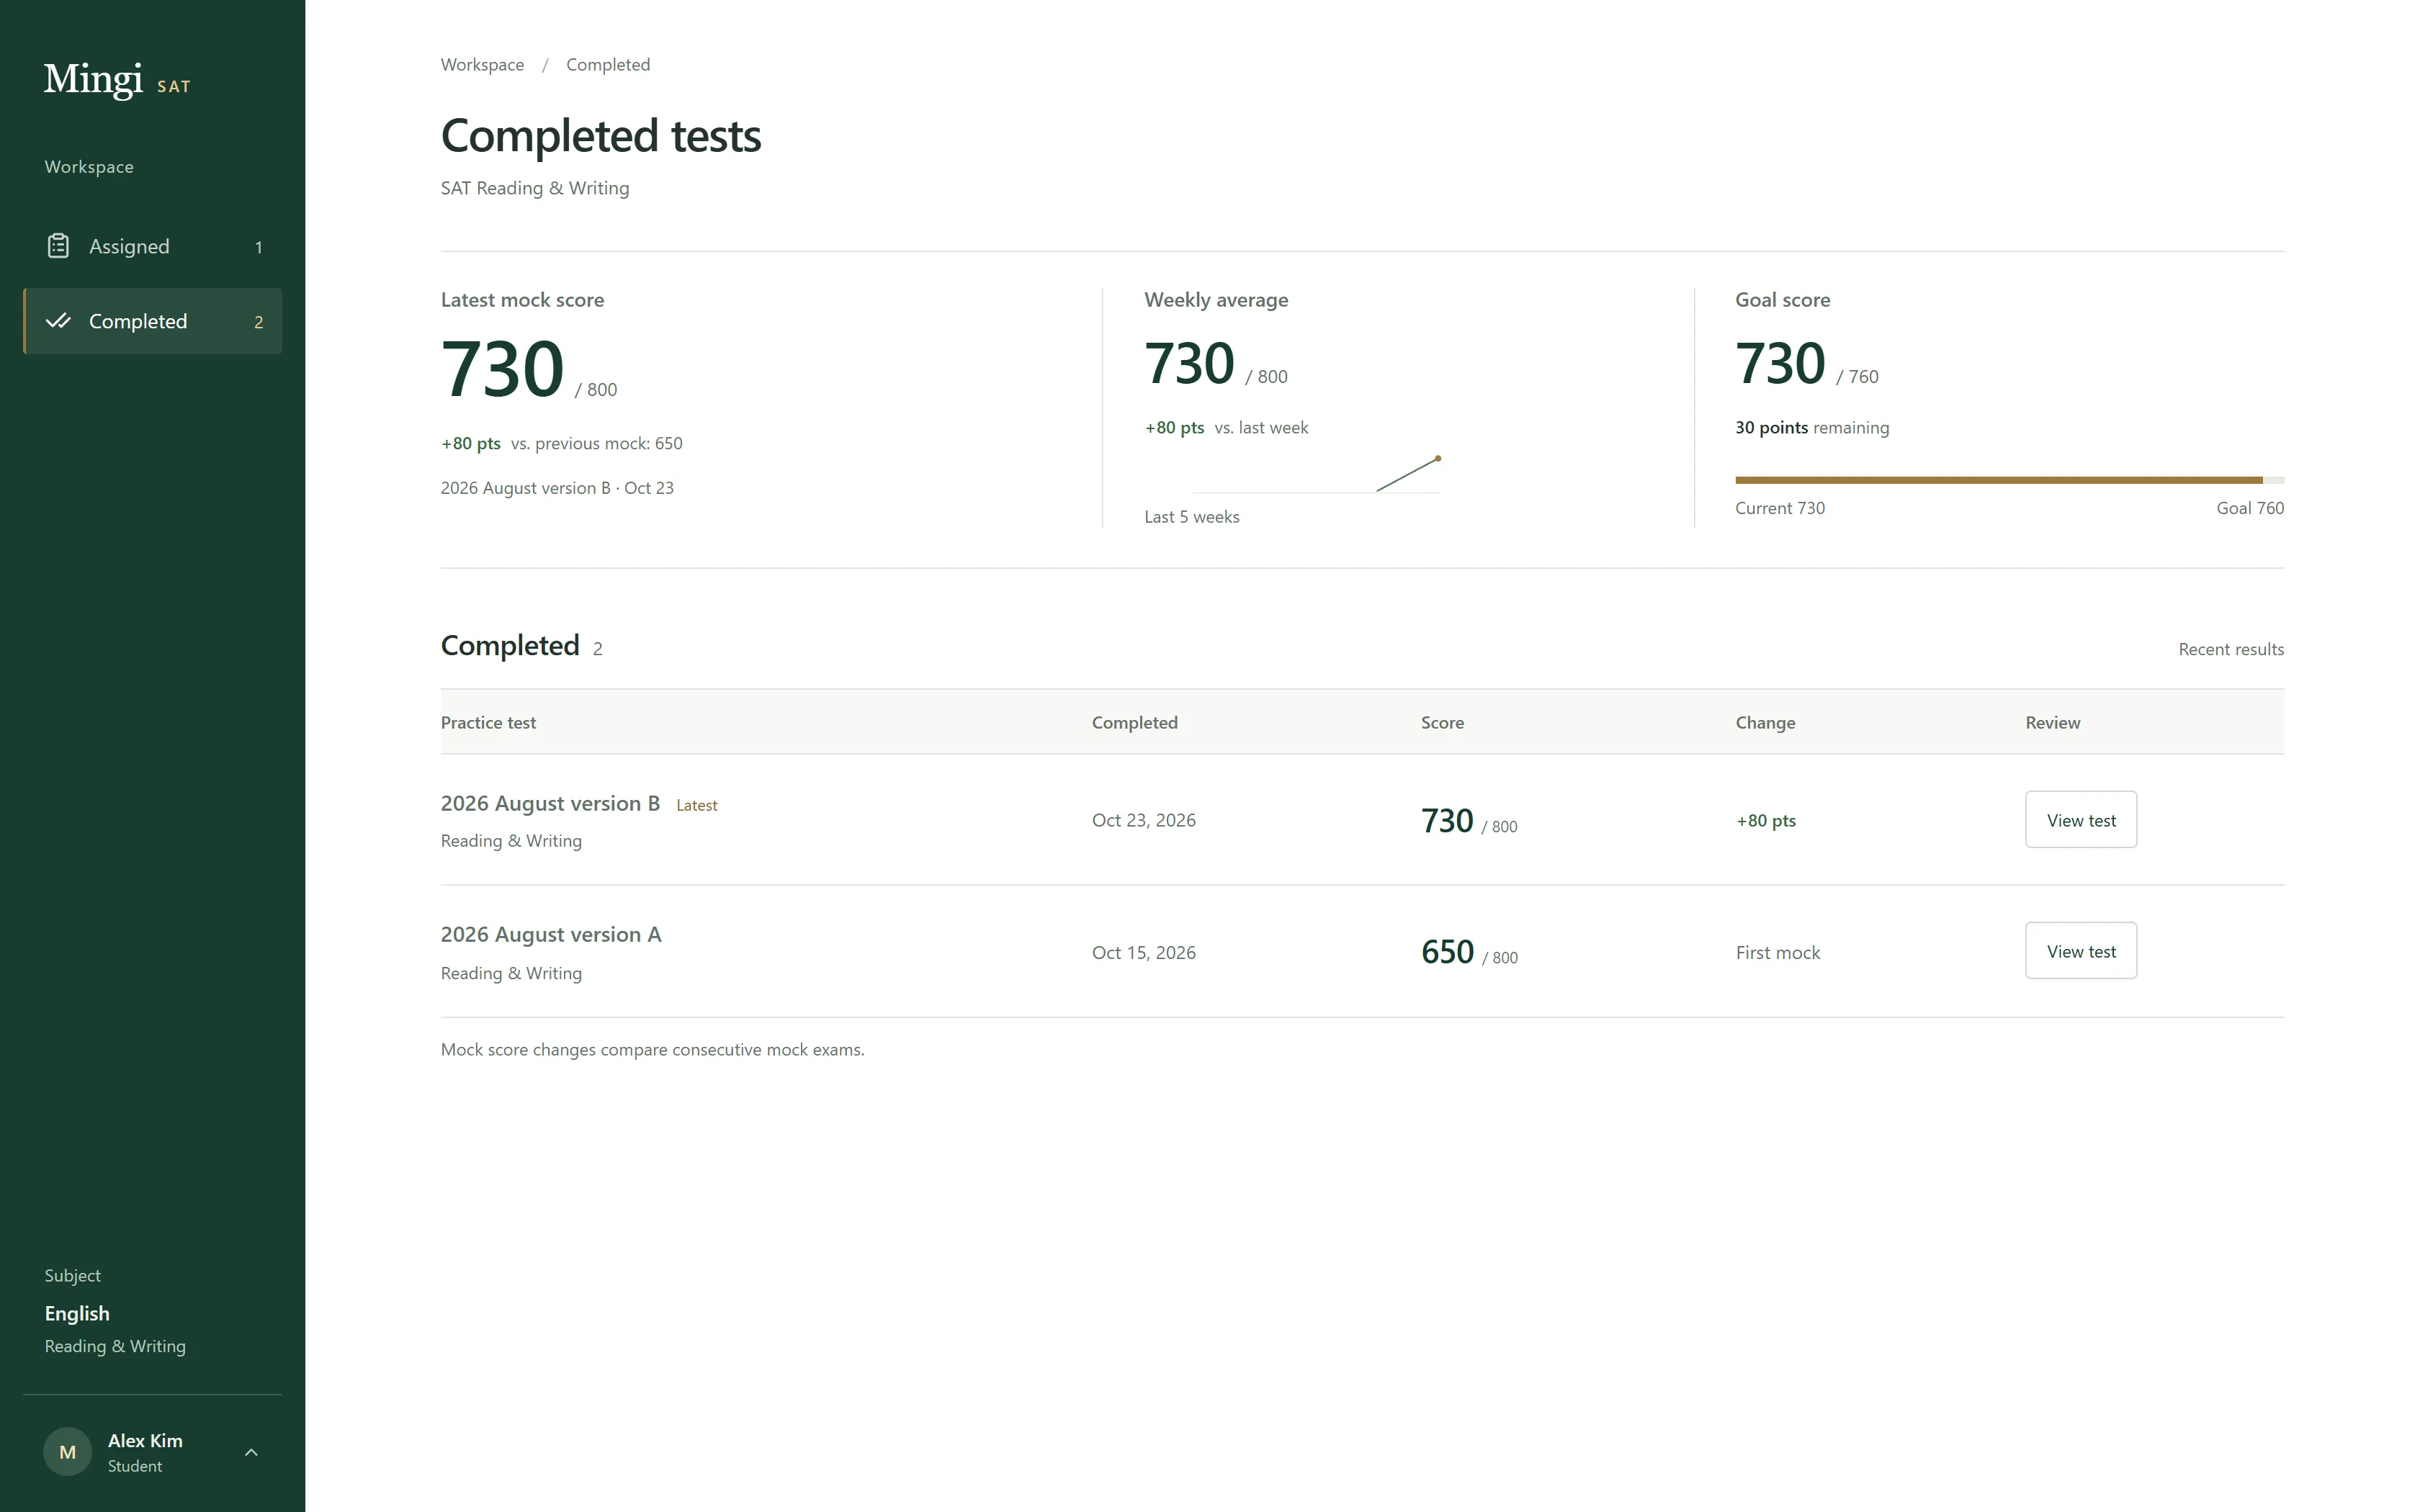Image resolution: width=2420 pixels, height=1512 pixels.
Task: Click the 2026 August version B · Oct 23 caption
Action: pyautogui.click(x=557, y=489)
